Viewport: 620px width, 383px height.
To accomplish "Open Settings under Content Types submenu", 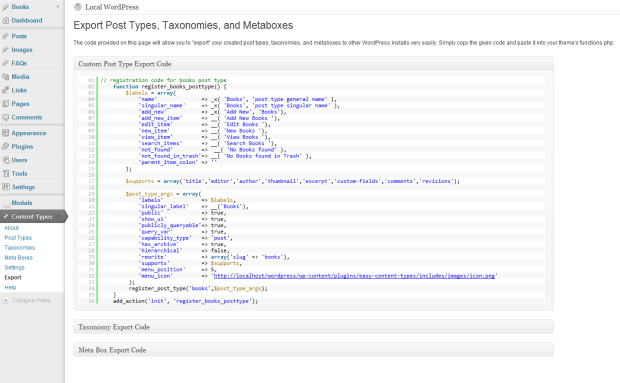I will (x=14, y=268).
